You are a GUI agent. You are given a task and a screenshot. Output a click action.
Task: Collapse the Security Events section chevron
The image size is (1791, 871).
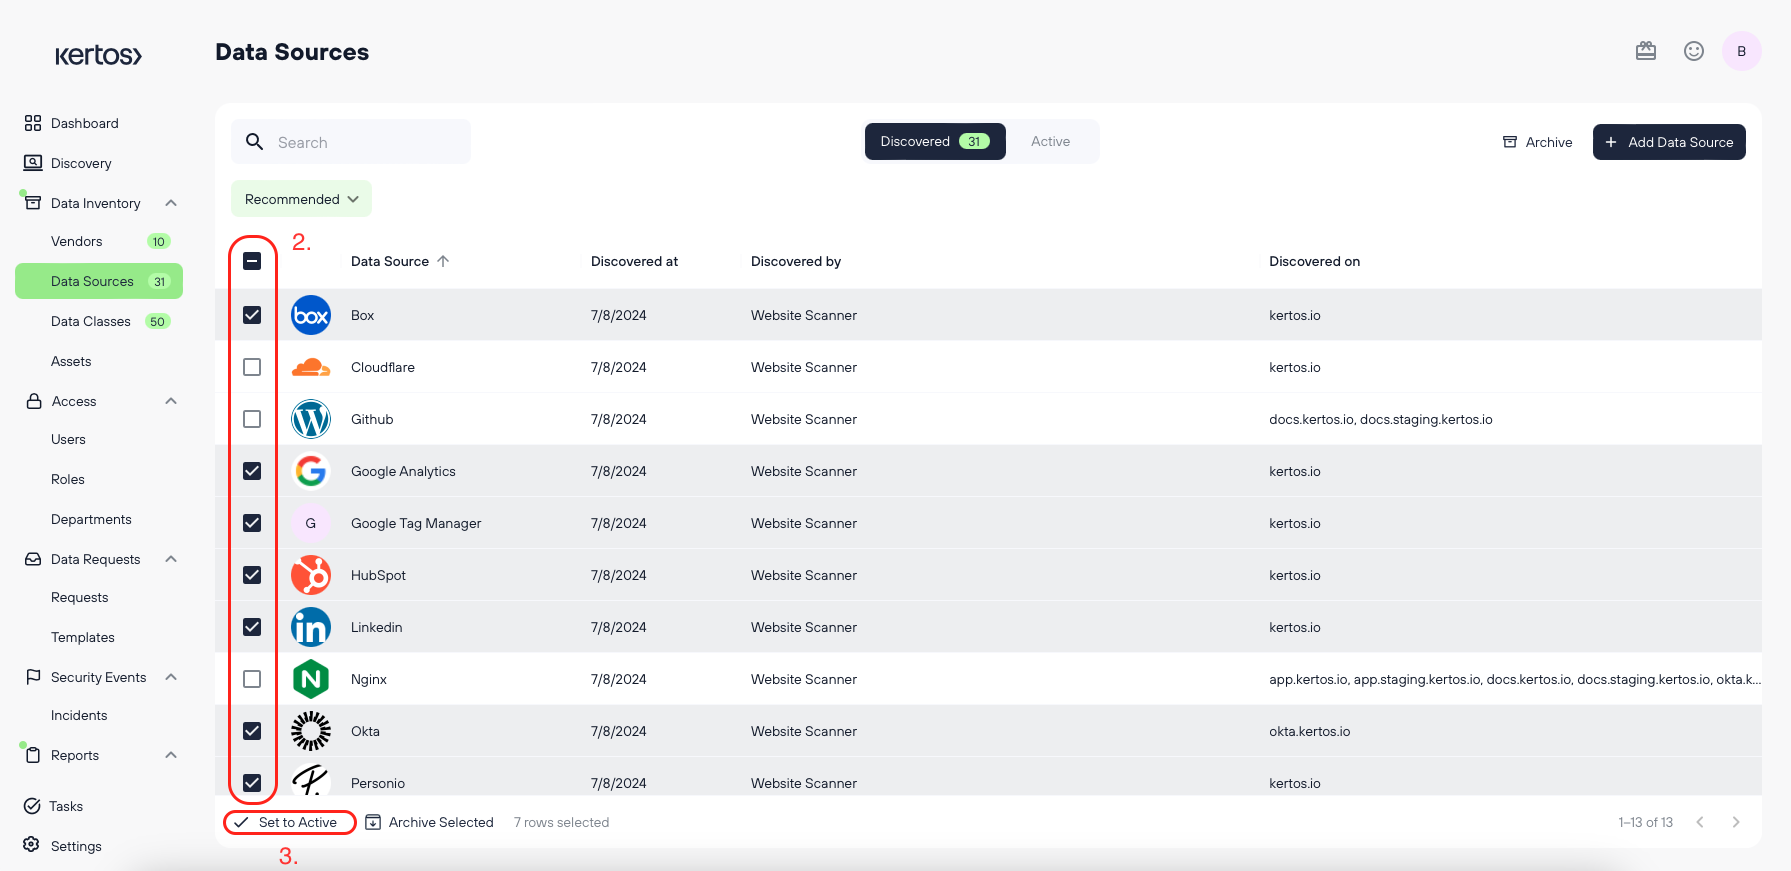pyautogui.click(x=171, y=677)
